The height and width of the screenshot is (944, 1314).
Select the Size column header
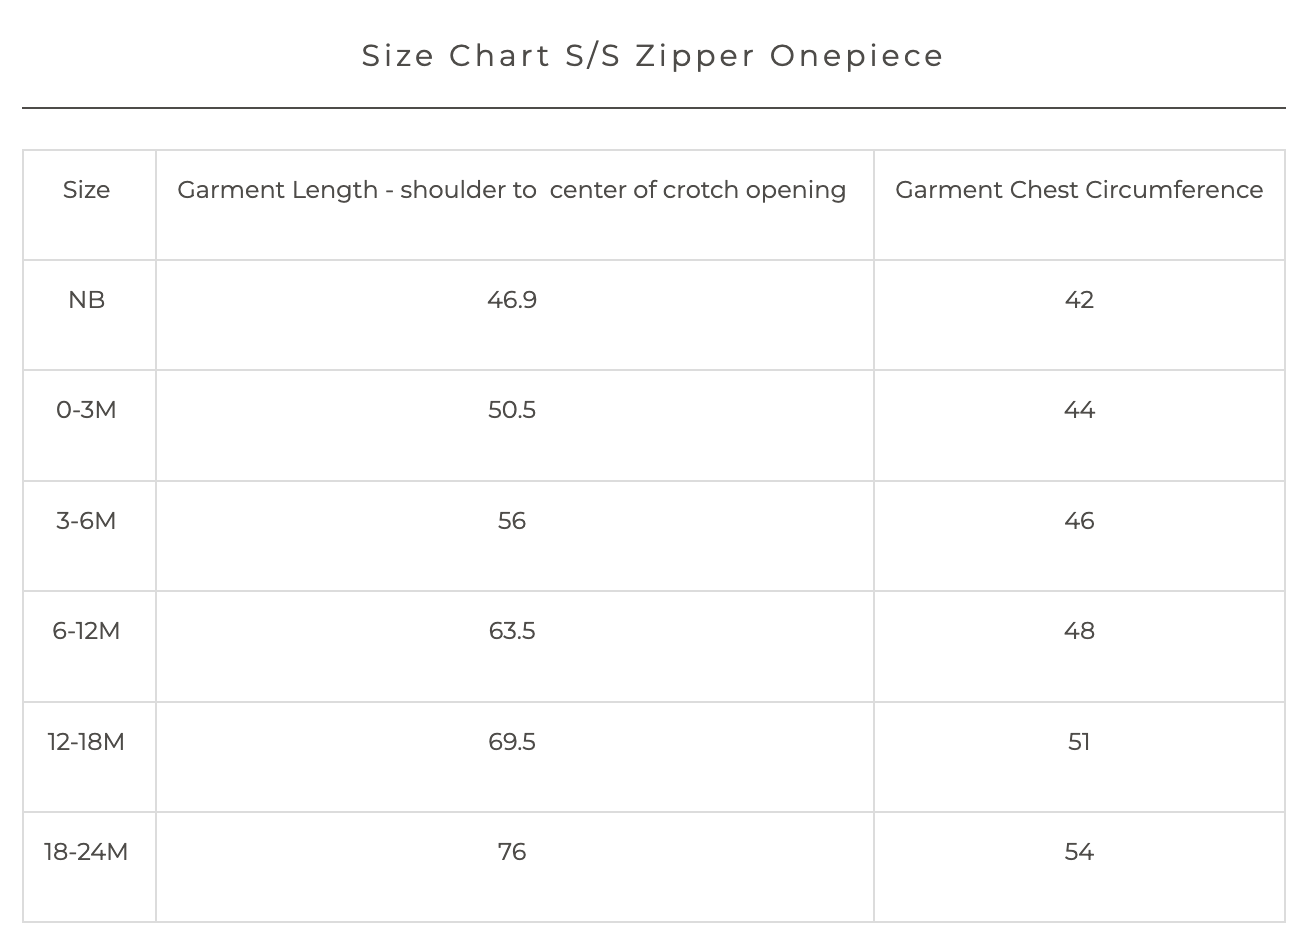87,190
